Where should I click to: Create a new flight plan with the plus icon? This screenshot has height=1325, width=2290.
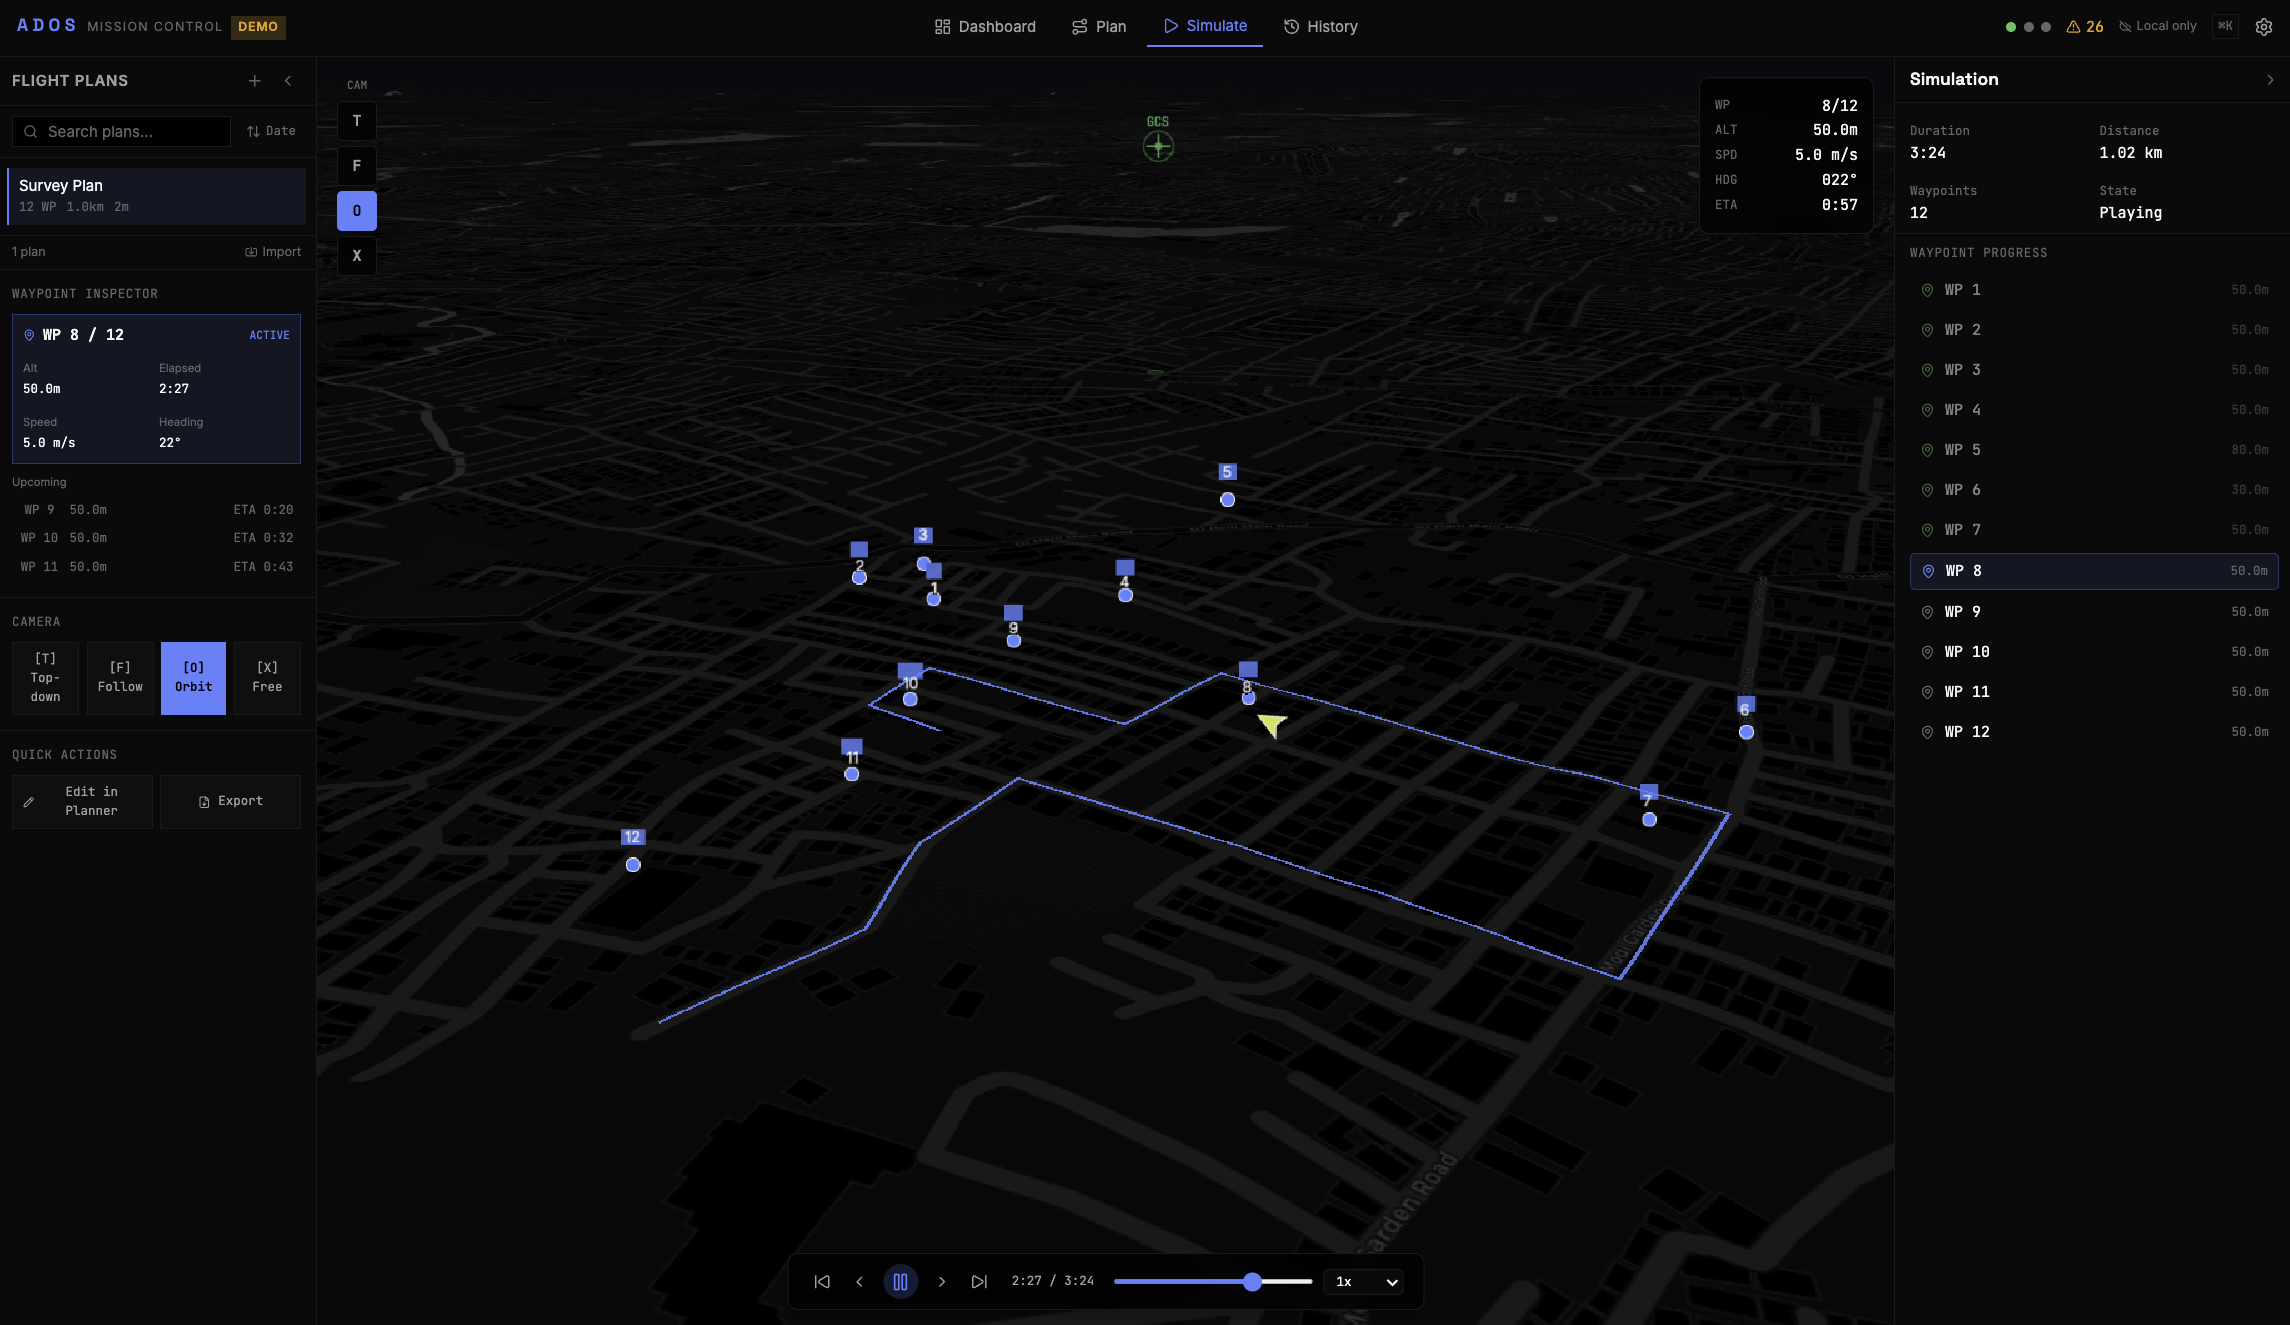(254, 81)
